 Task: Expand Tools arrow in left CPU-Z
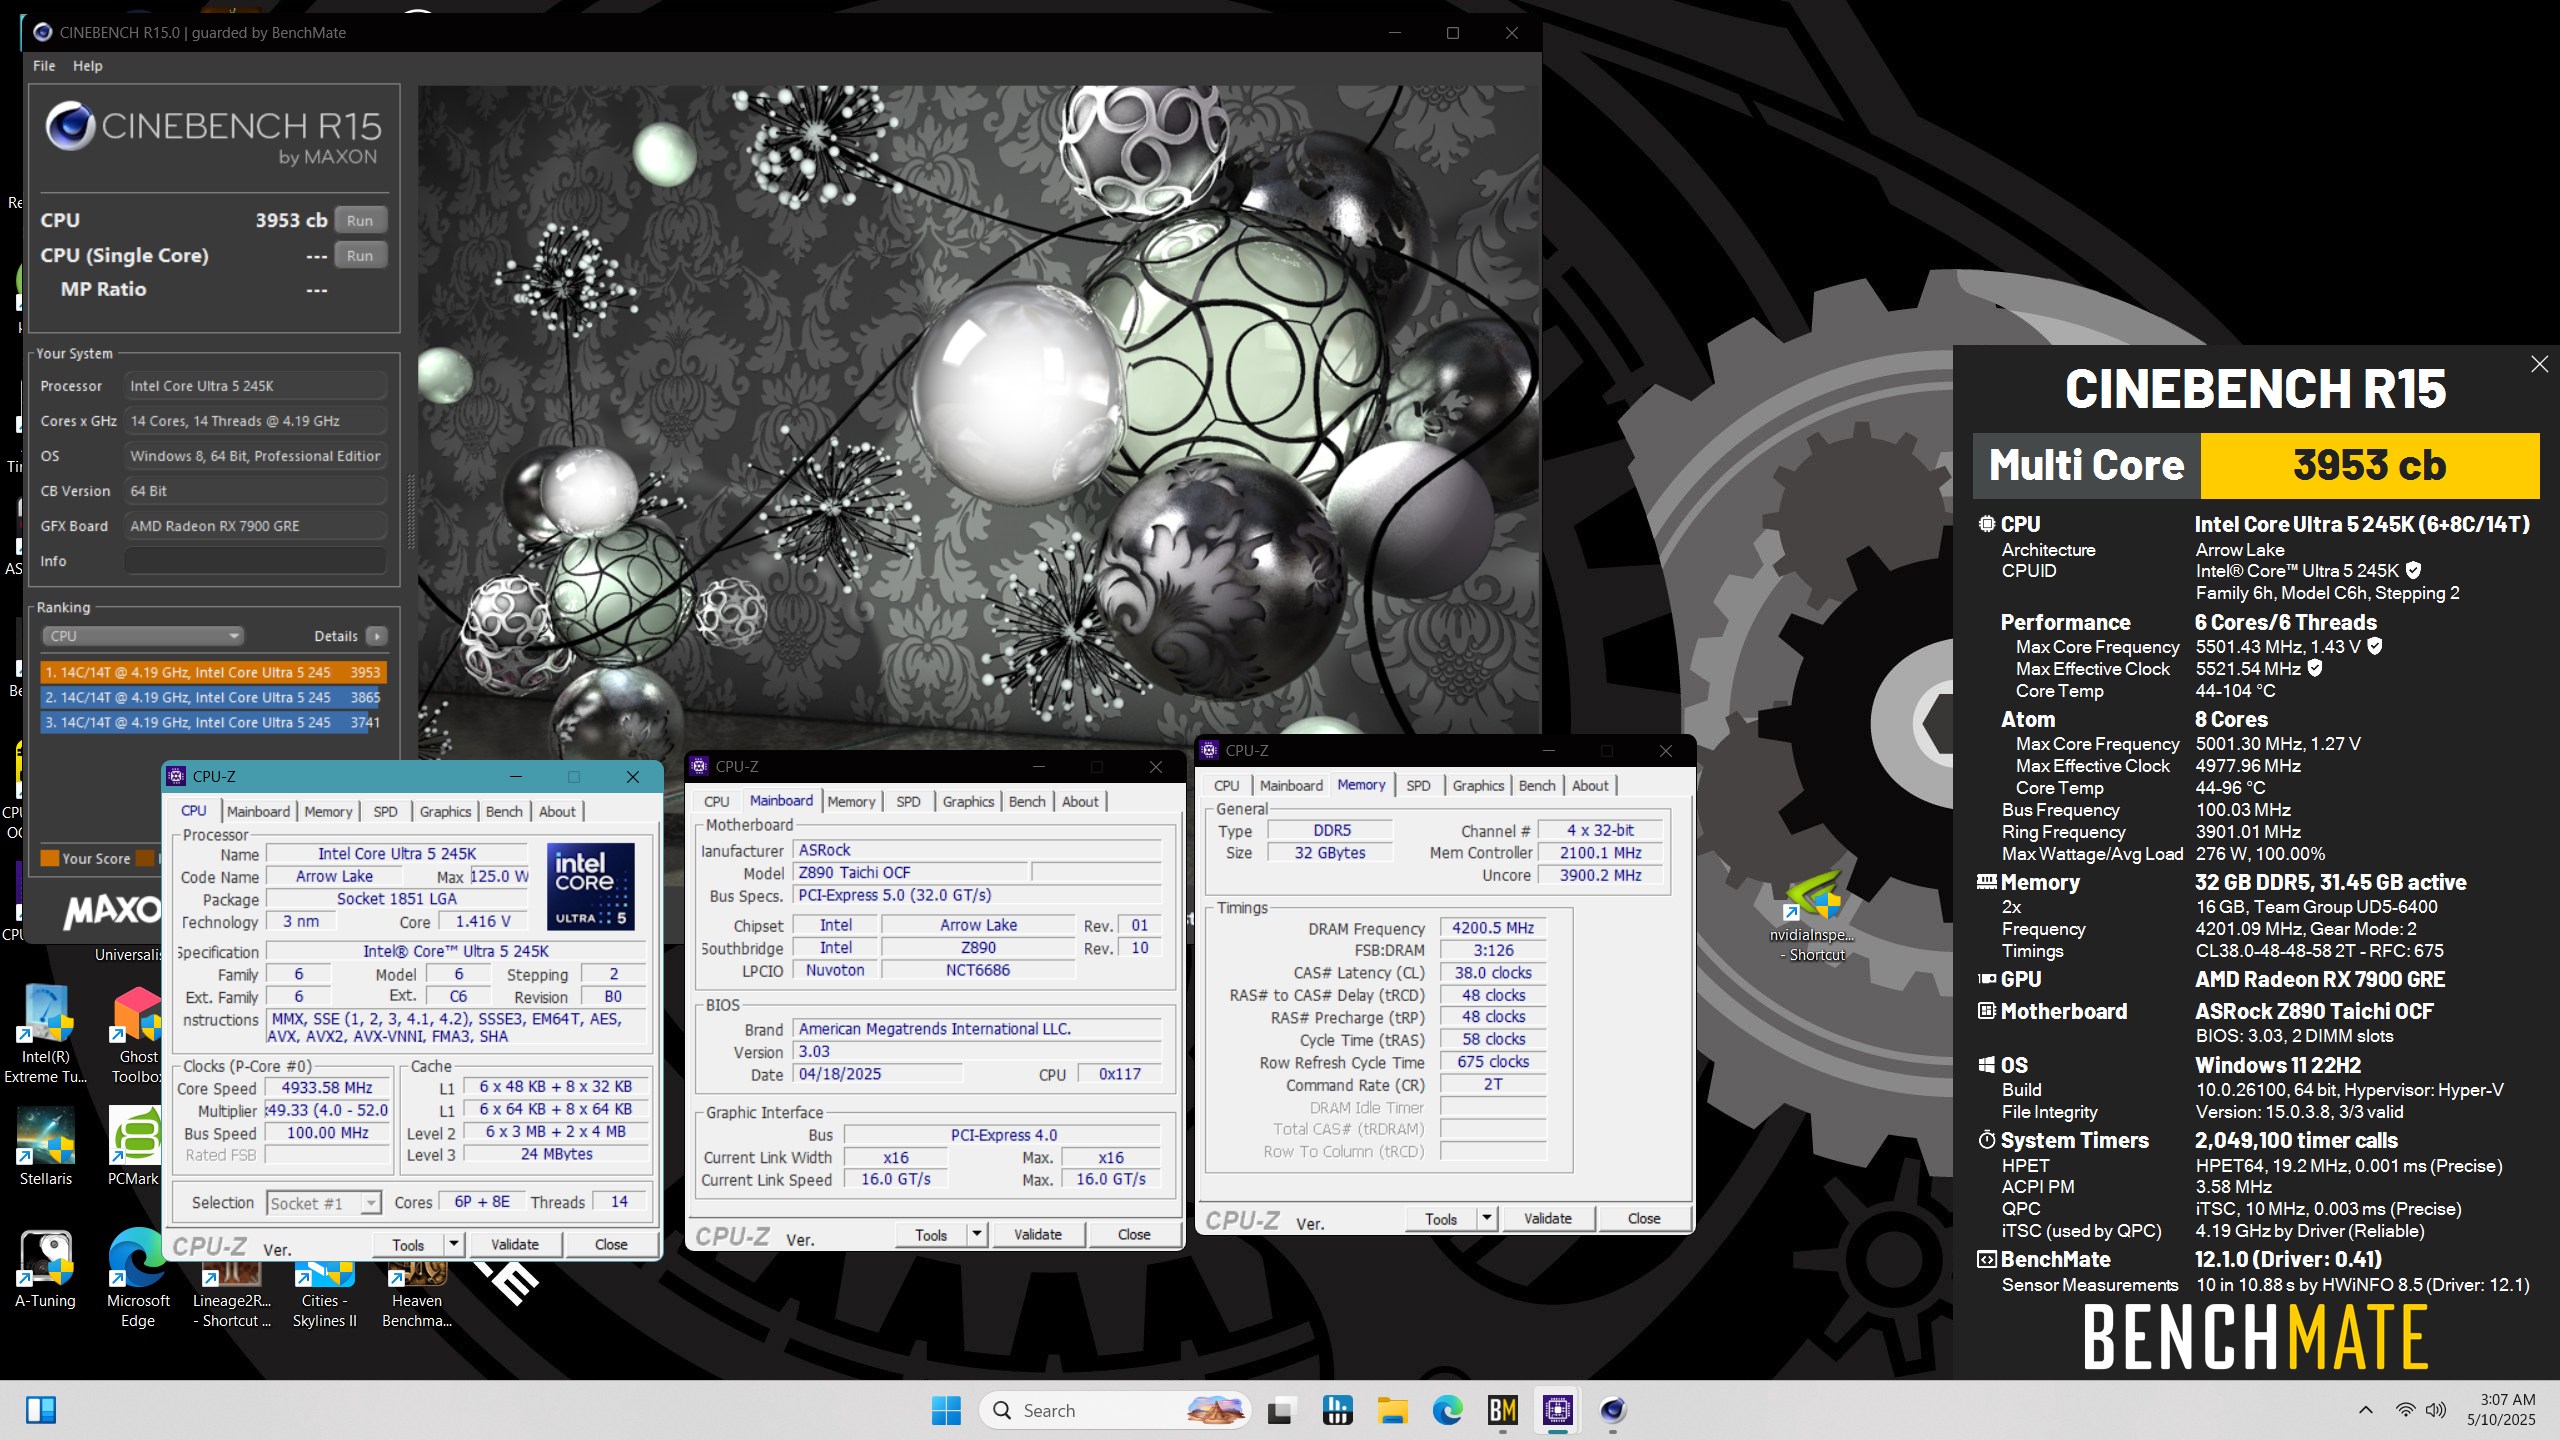coord(454,1244)
